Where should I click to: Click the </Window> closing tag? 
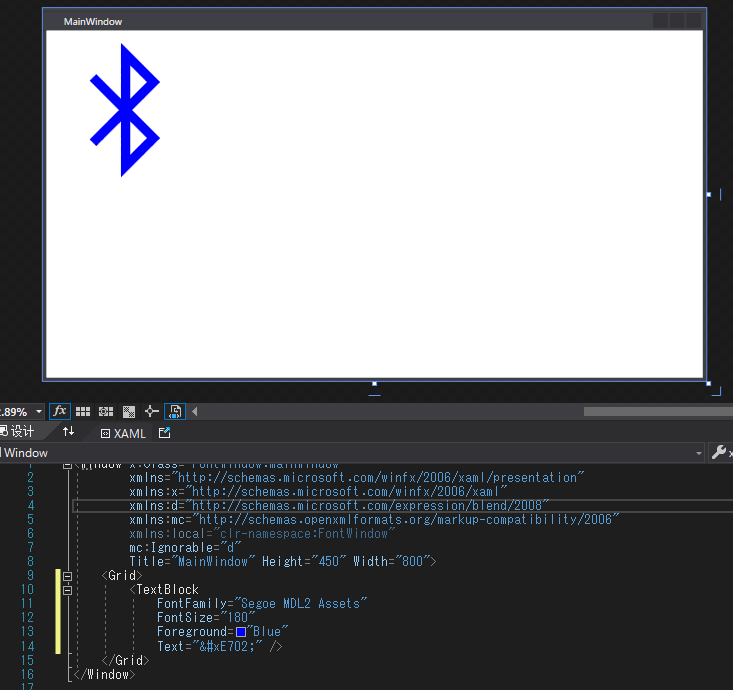pyautogui.click(x=105, y=674)
